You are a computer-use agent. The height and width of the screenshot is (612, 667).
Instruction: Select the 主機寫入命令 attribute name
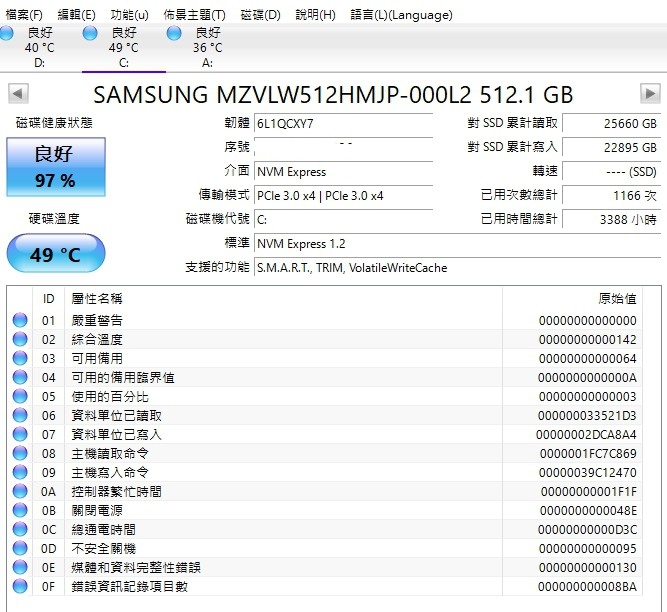pyautogui.click(x=110, y=473)
